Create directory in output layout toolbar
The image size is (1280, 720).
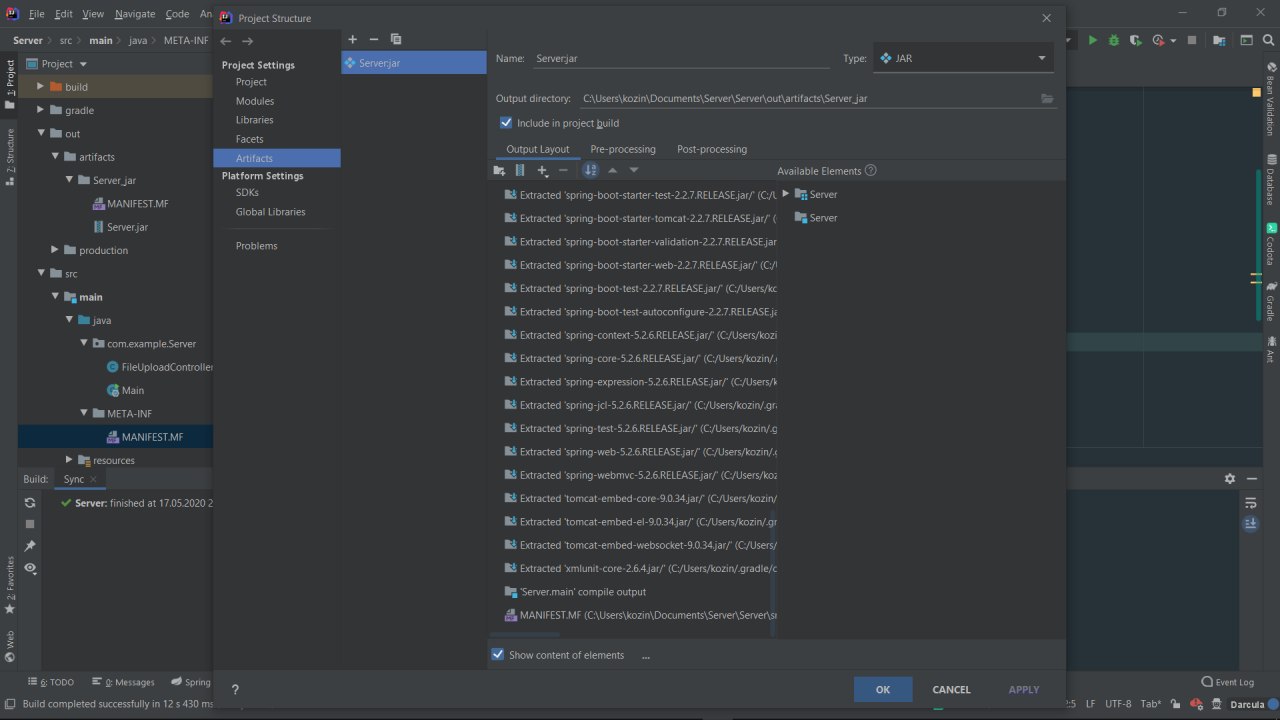[499, 170]
